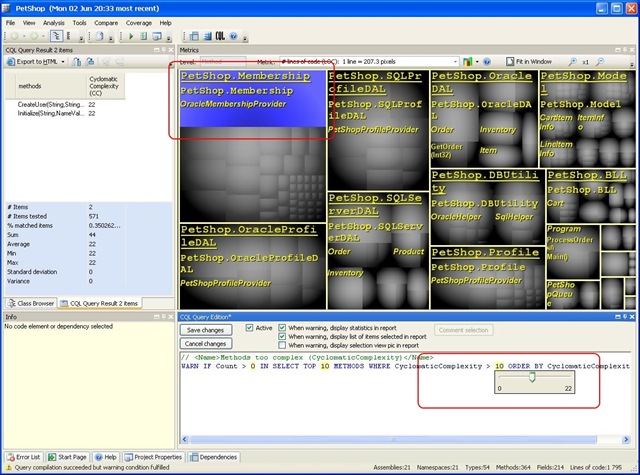Click the zoom out magnifier in Metrics
The height and width of the screenshot is (475, 640).
pyautogui.click(x=600, y=62)
